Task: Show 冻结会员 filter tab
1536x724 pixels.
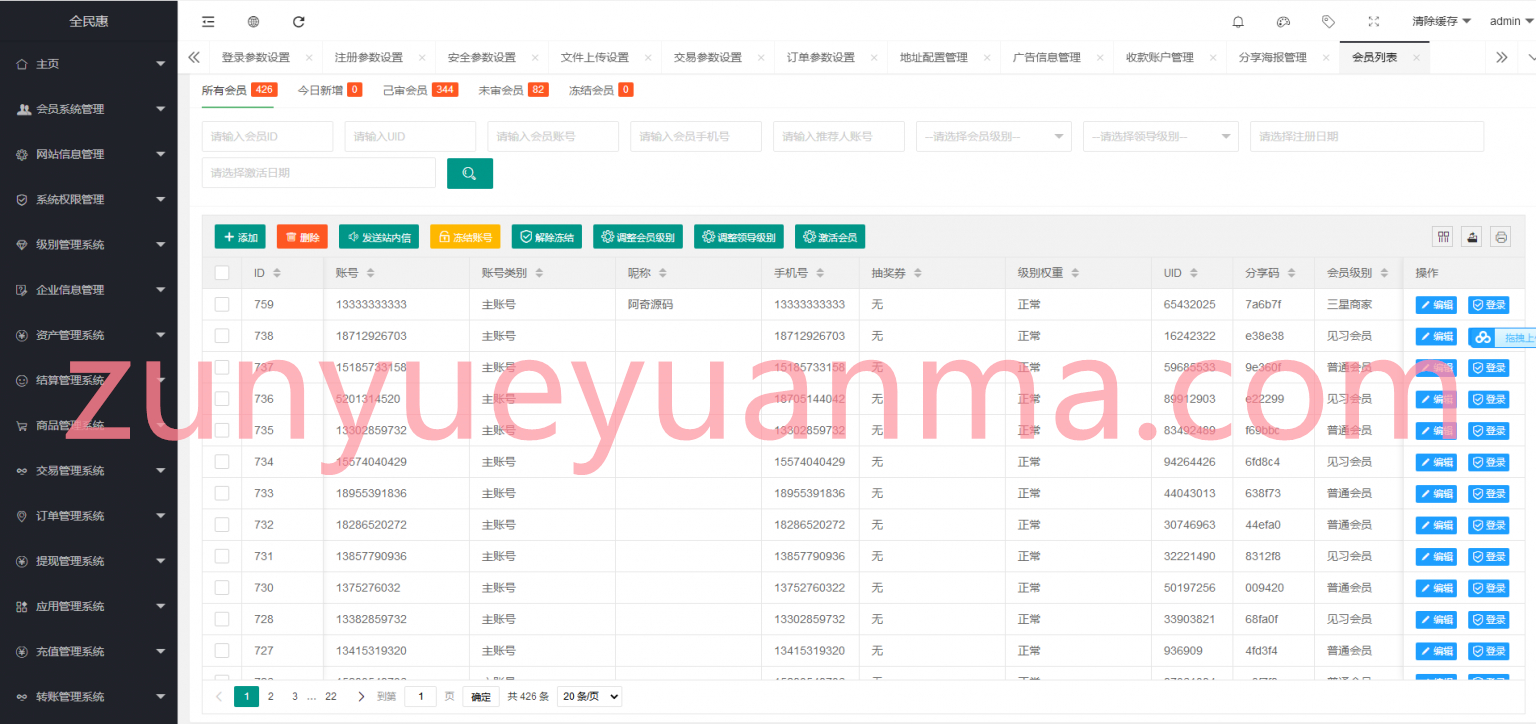Action: tap(601, 90)
